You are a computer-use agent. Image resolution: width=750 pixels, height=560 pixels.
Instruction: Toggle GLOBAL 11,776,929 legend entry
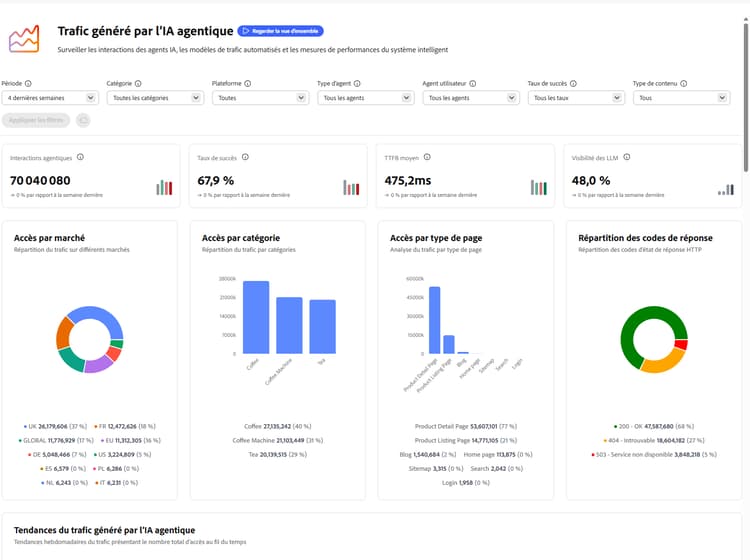point(56,440)
